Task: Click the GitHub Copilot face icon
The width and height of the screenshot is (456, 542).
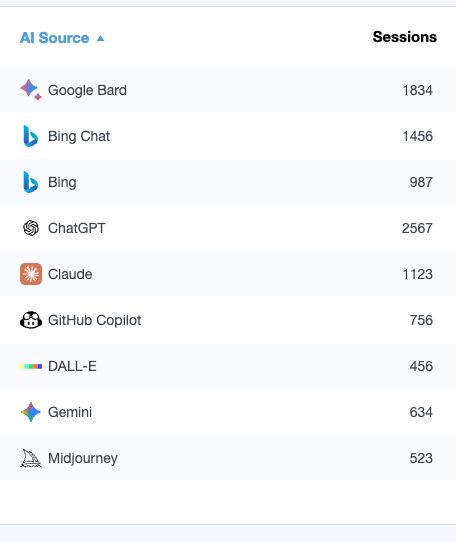Action: pos(31,320)
